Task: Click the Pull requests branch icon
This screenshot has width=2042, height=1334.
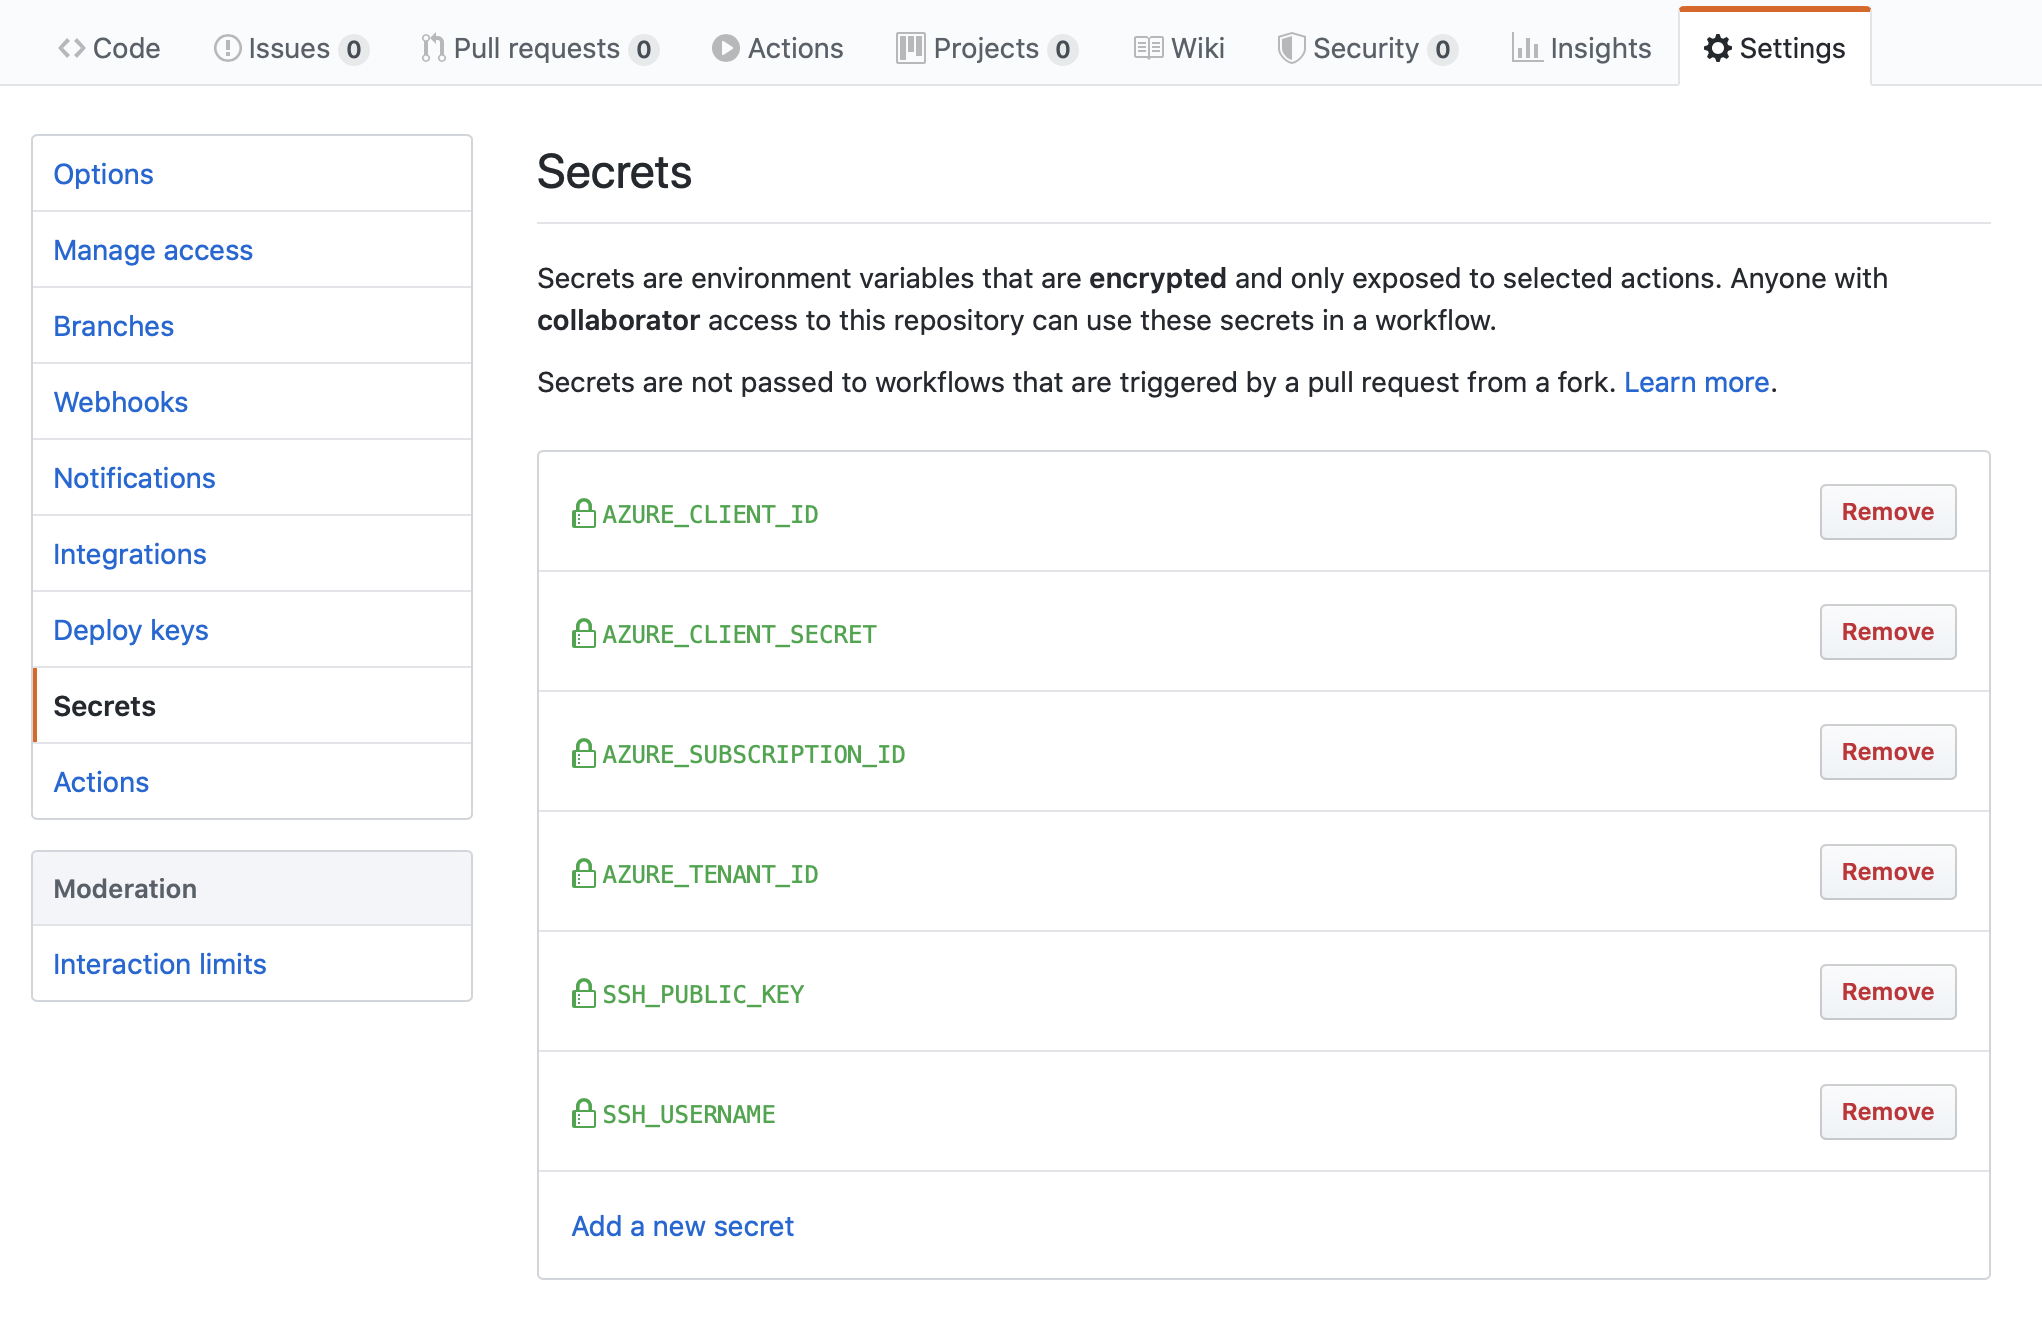Action: [x=433, y=48]
